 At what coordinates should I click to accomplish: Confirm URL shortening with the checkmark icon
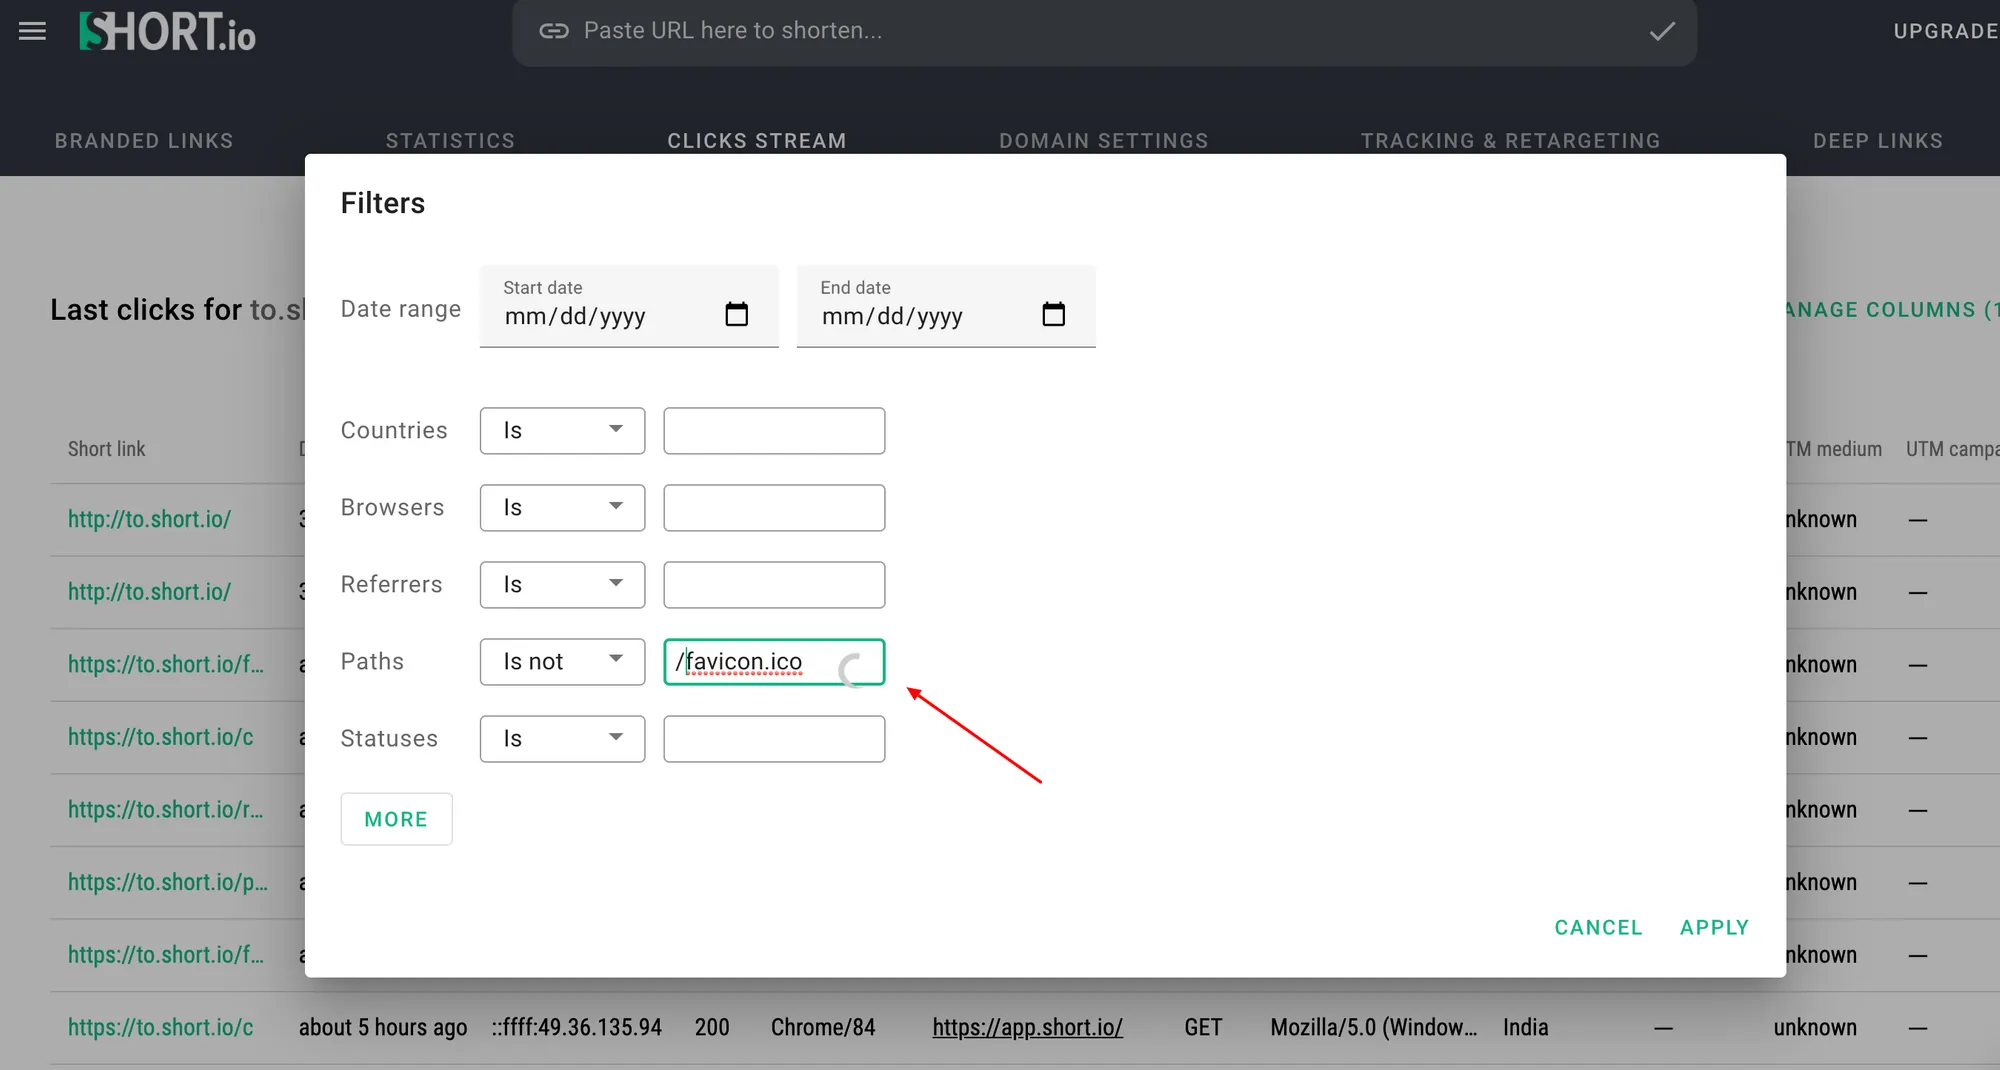(1662, 31)
